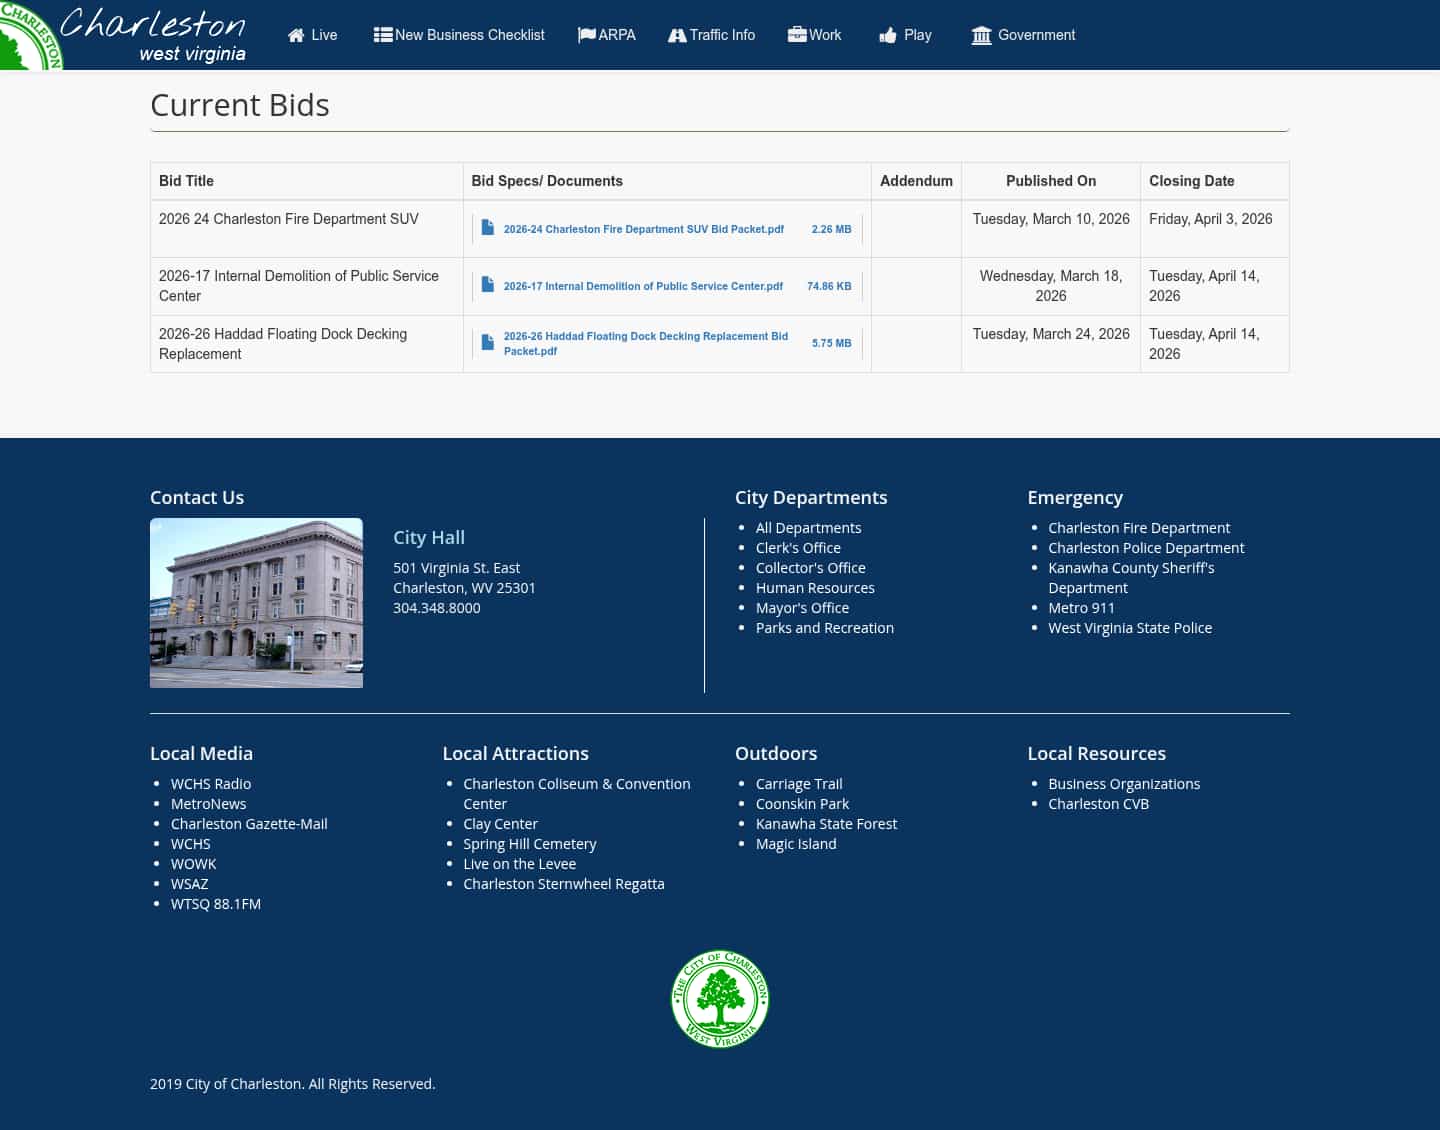Click the PDF icon for Internal Demolition bid packet
Viewport: 1440px width, 1130px height.
tap(487, 284)
